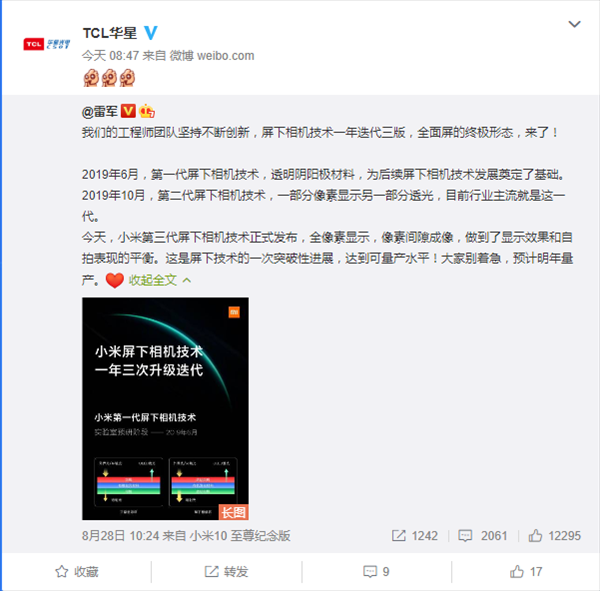
Task: Click the original post repost icon 1242
Action: tap(414, 535)
